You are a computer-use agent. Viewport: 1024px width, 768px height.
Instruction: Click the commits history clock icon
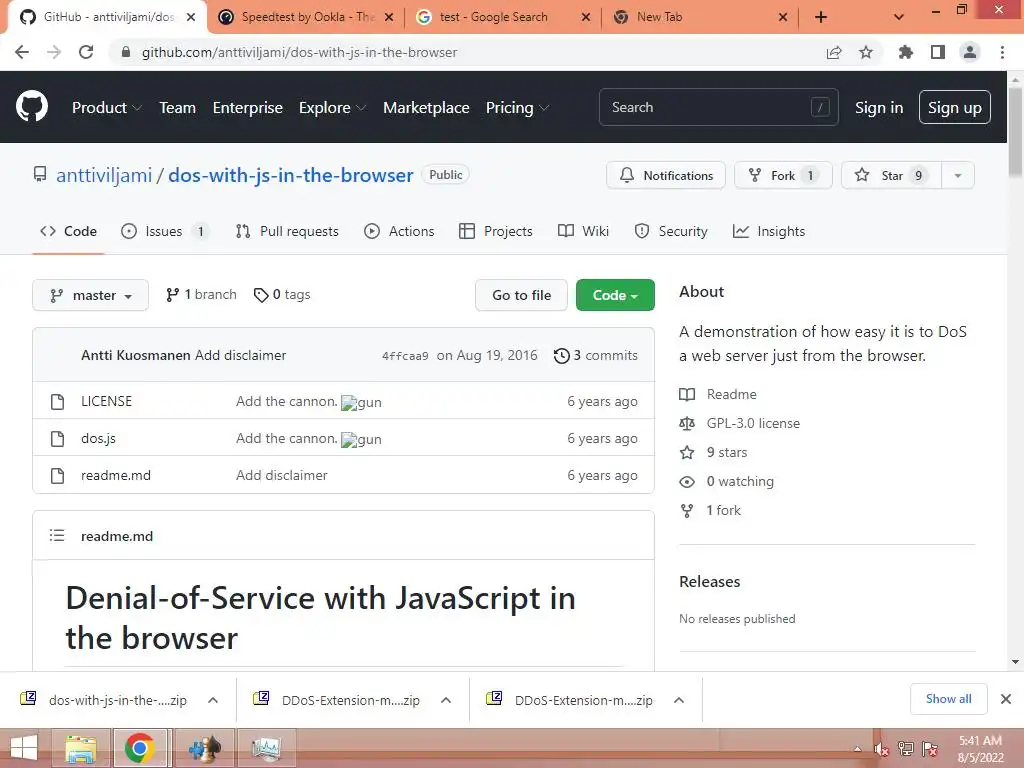point(561,356)
